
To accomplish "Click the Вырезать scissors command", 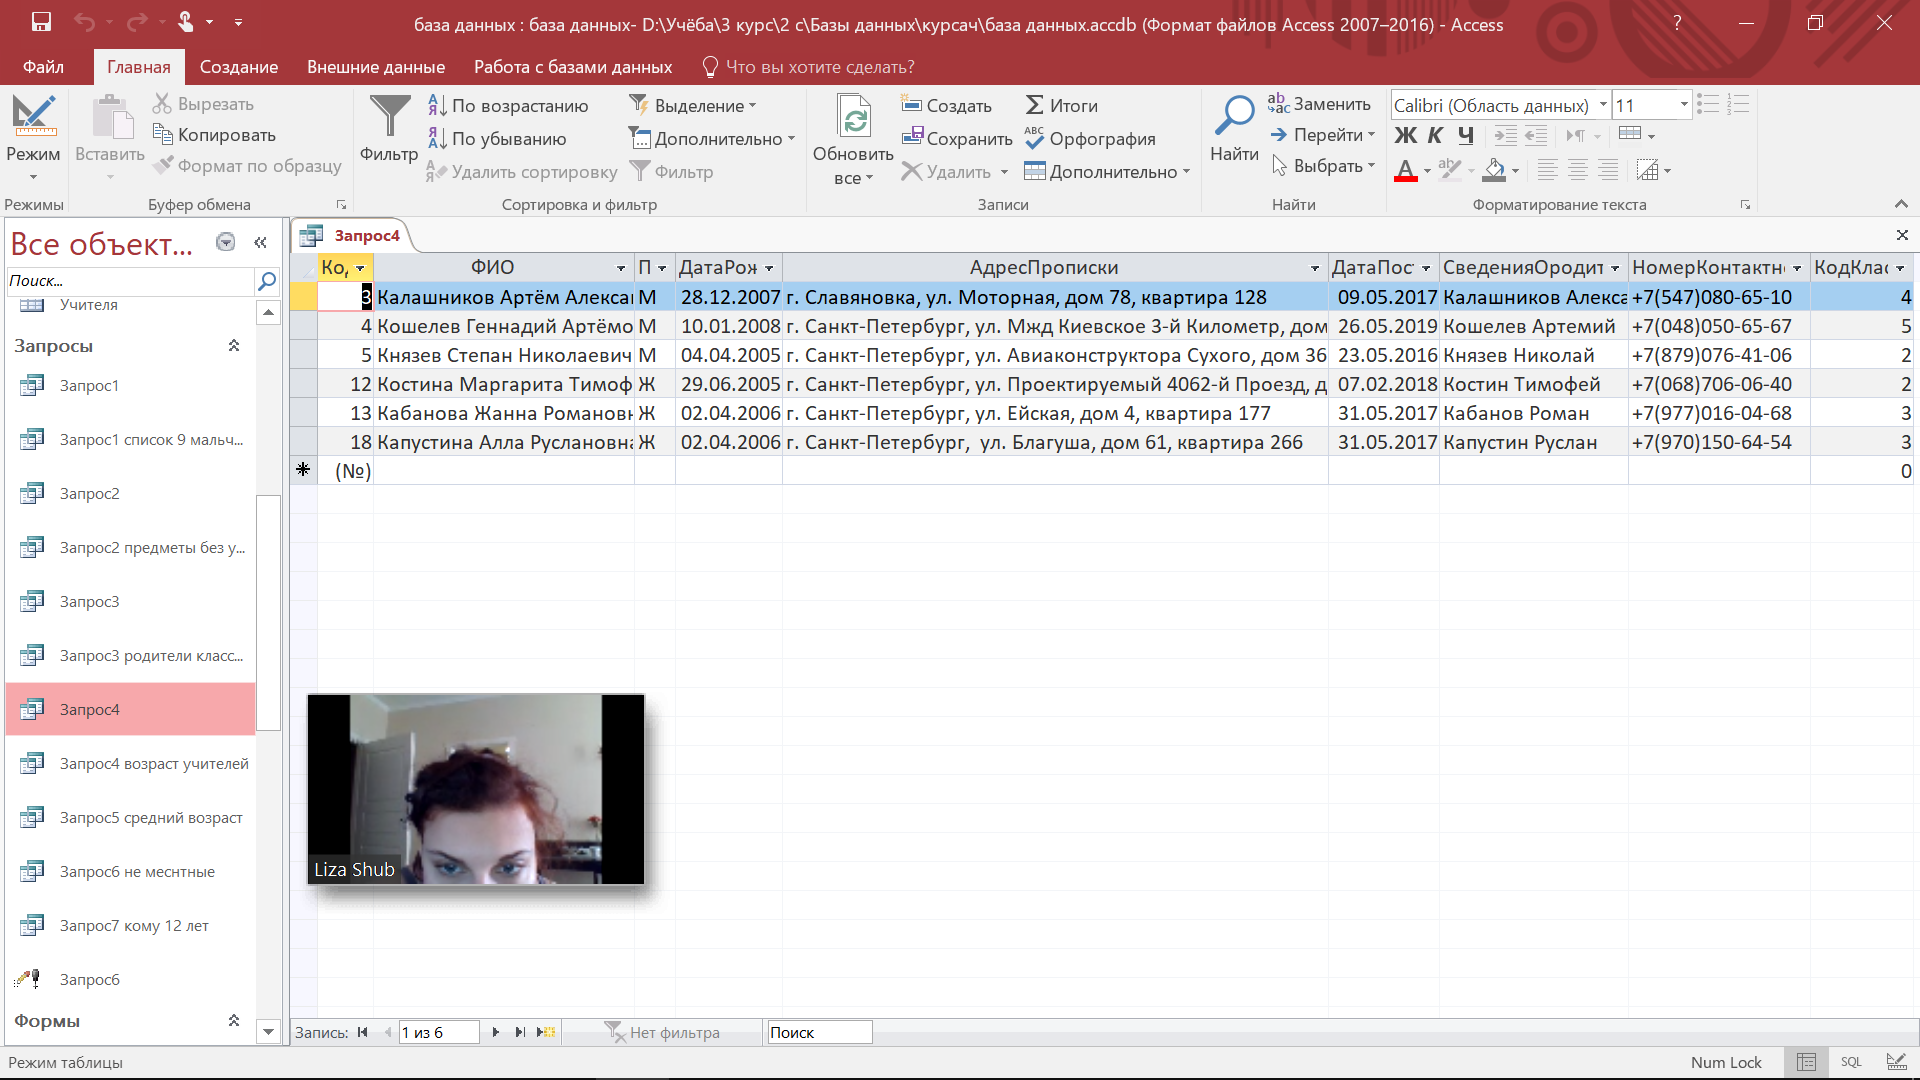I will [x=203, y=104].
